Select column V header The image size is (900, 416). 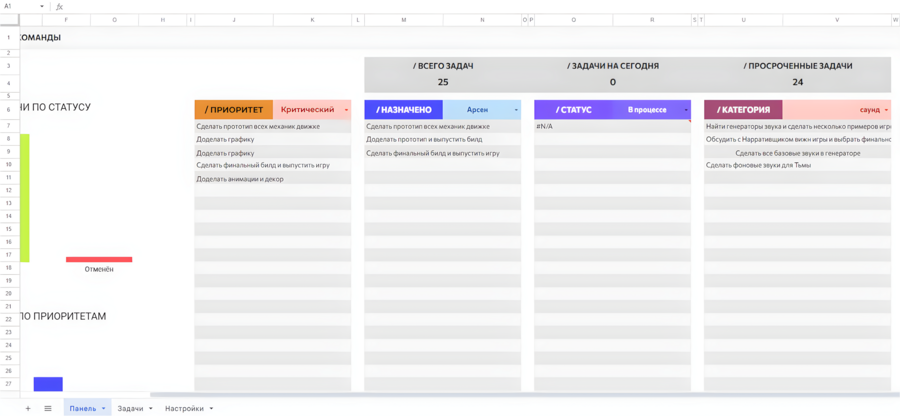click(x=837, y=20)
